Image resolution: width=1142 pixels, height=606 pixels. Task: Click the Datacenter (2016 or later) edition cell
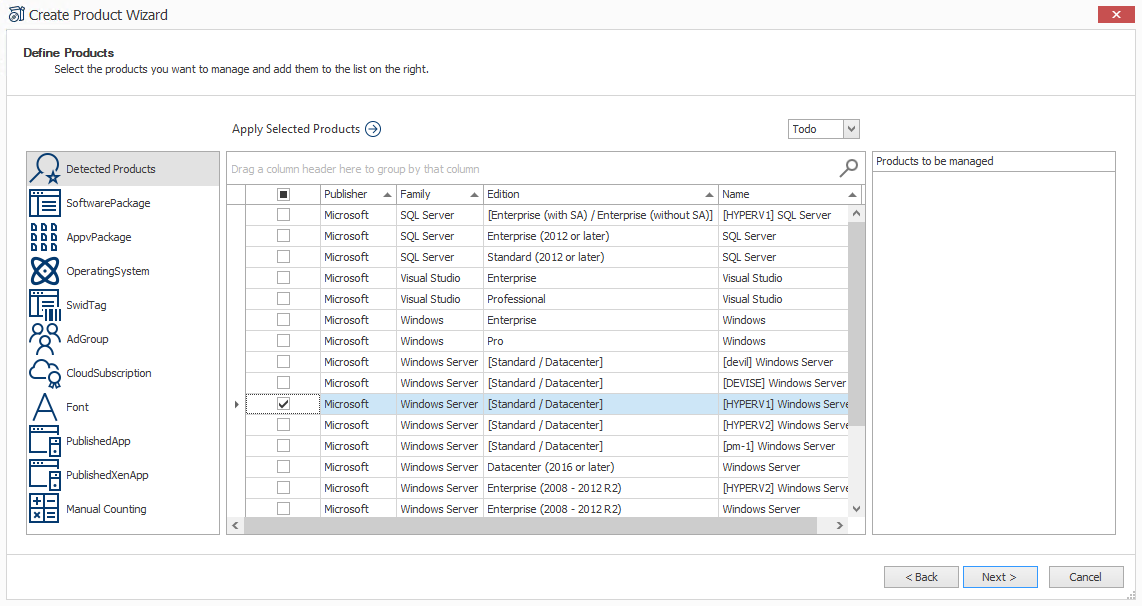601,467
